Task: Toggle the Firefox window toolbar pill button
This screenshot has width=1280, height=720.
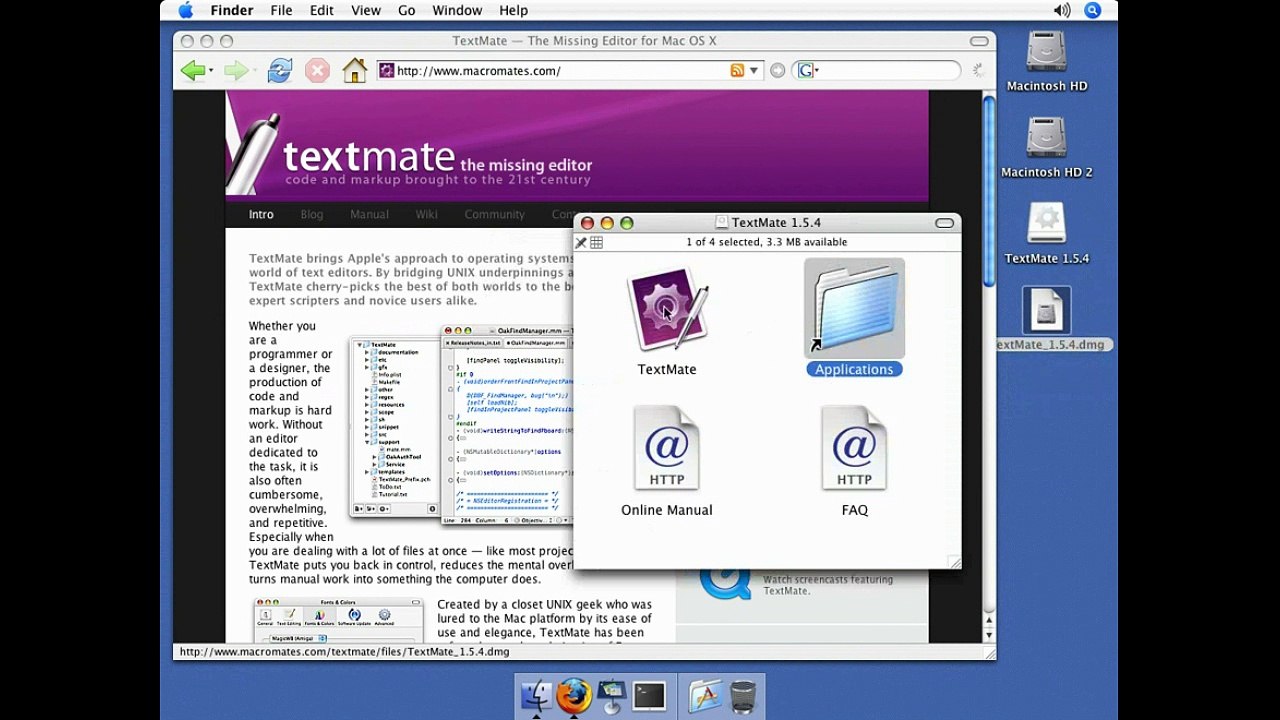Action: click(x=979, y=41)
